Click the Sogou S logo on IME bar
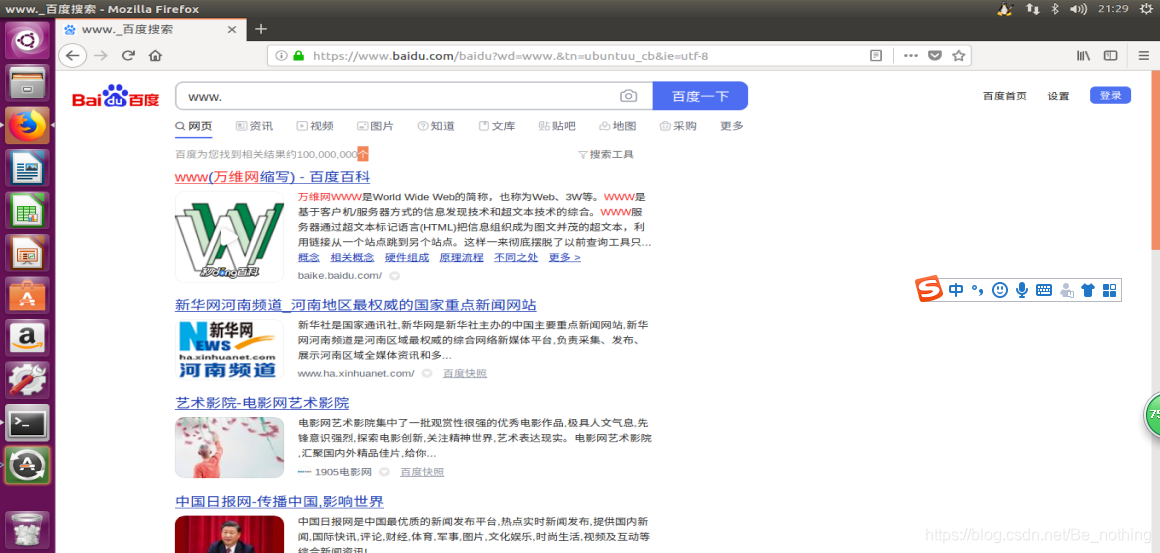Image resolution: width=1160 pixels, height=553 pixels. pos(929,289)
